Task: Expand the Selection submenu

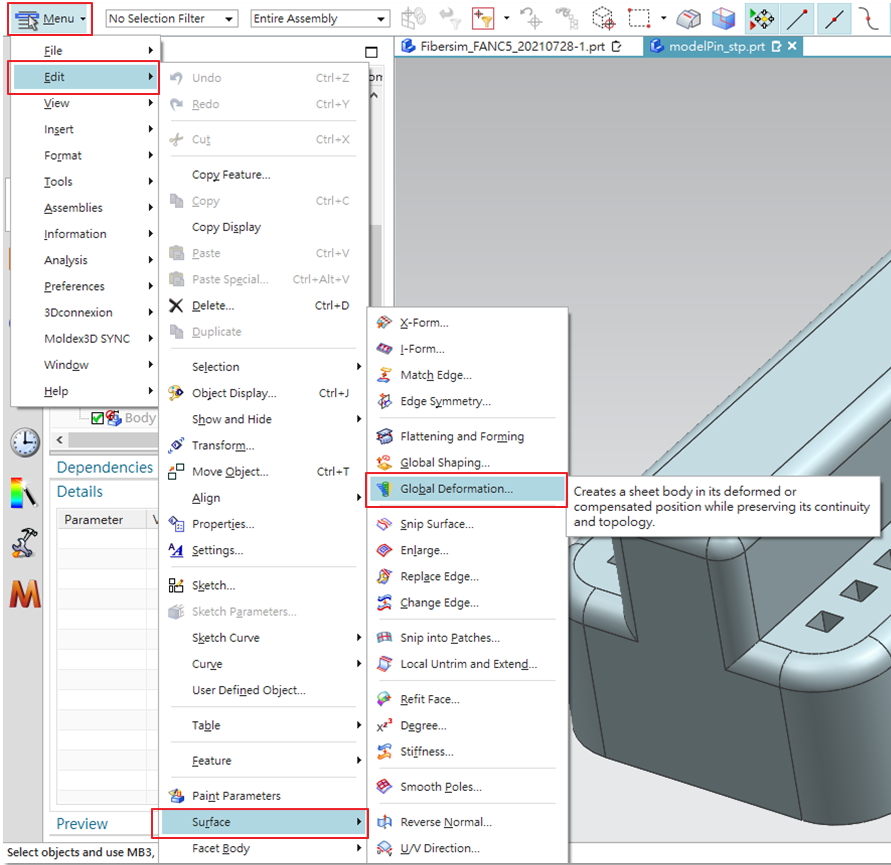Action: (x=264, y=367)
